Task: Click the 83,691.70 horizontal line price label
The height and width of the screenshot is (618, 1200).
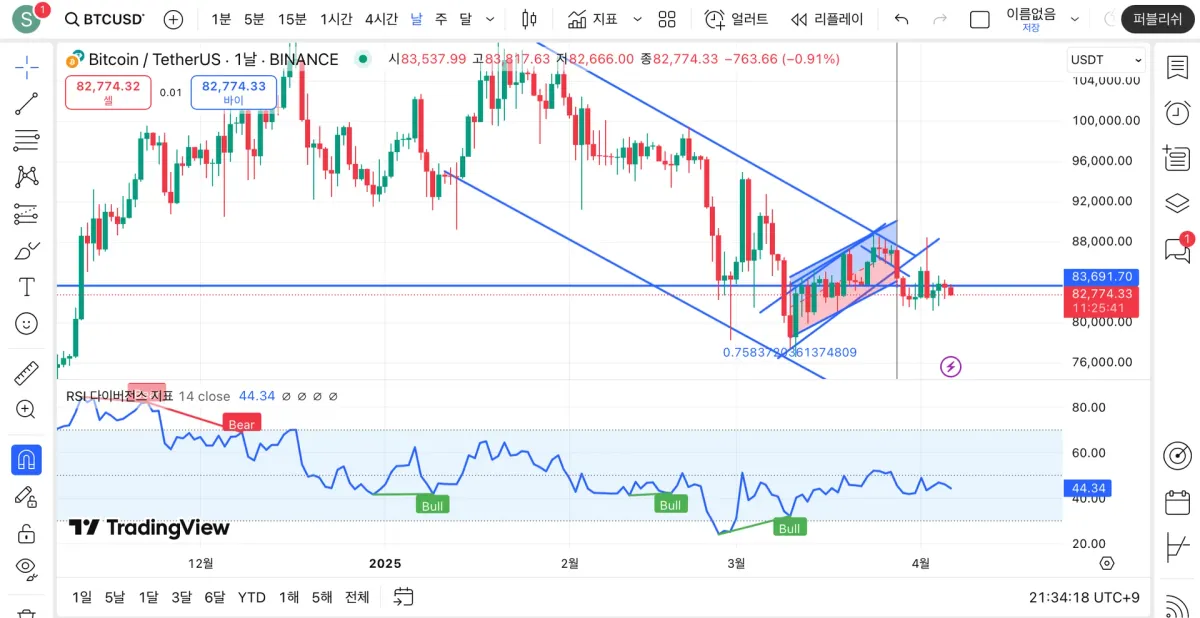Action: coord(1101,276)
